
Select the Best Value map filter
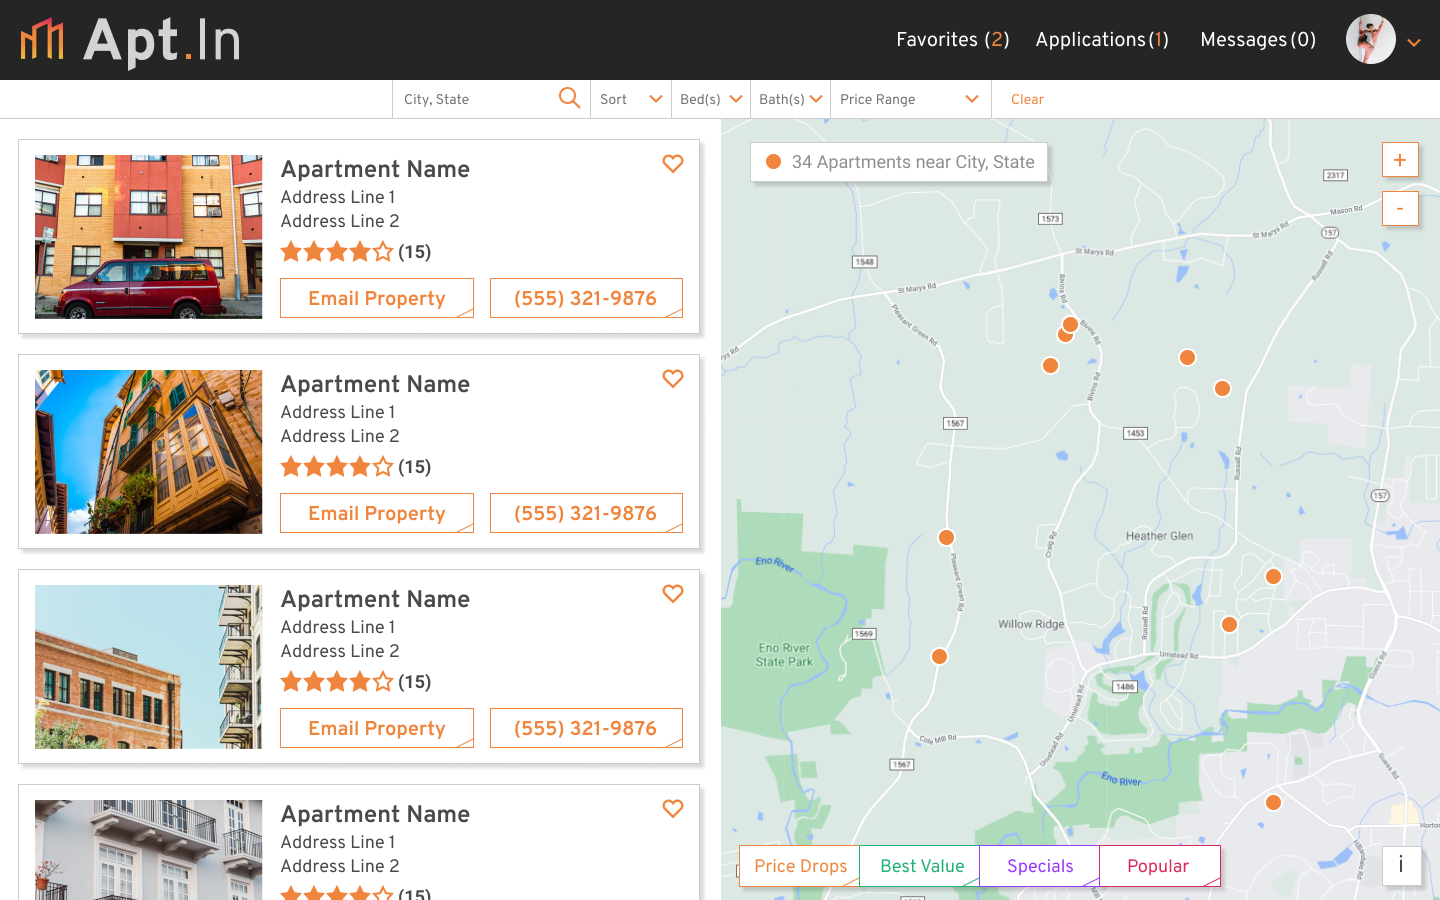[920, 866]
